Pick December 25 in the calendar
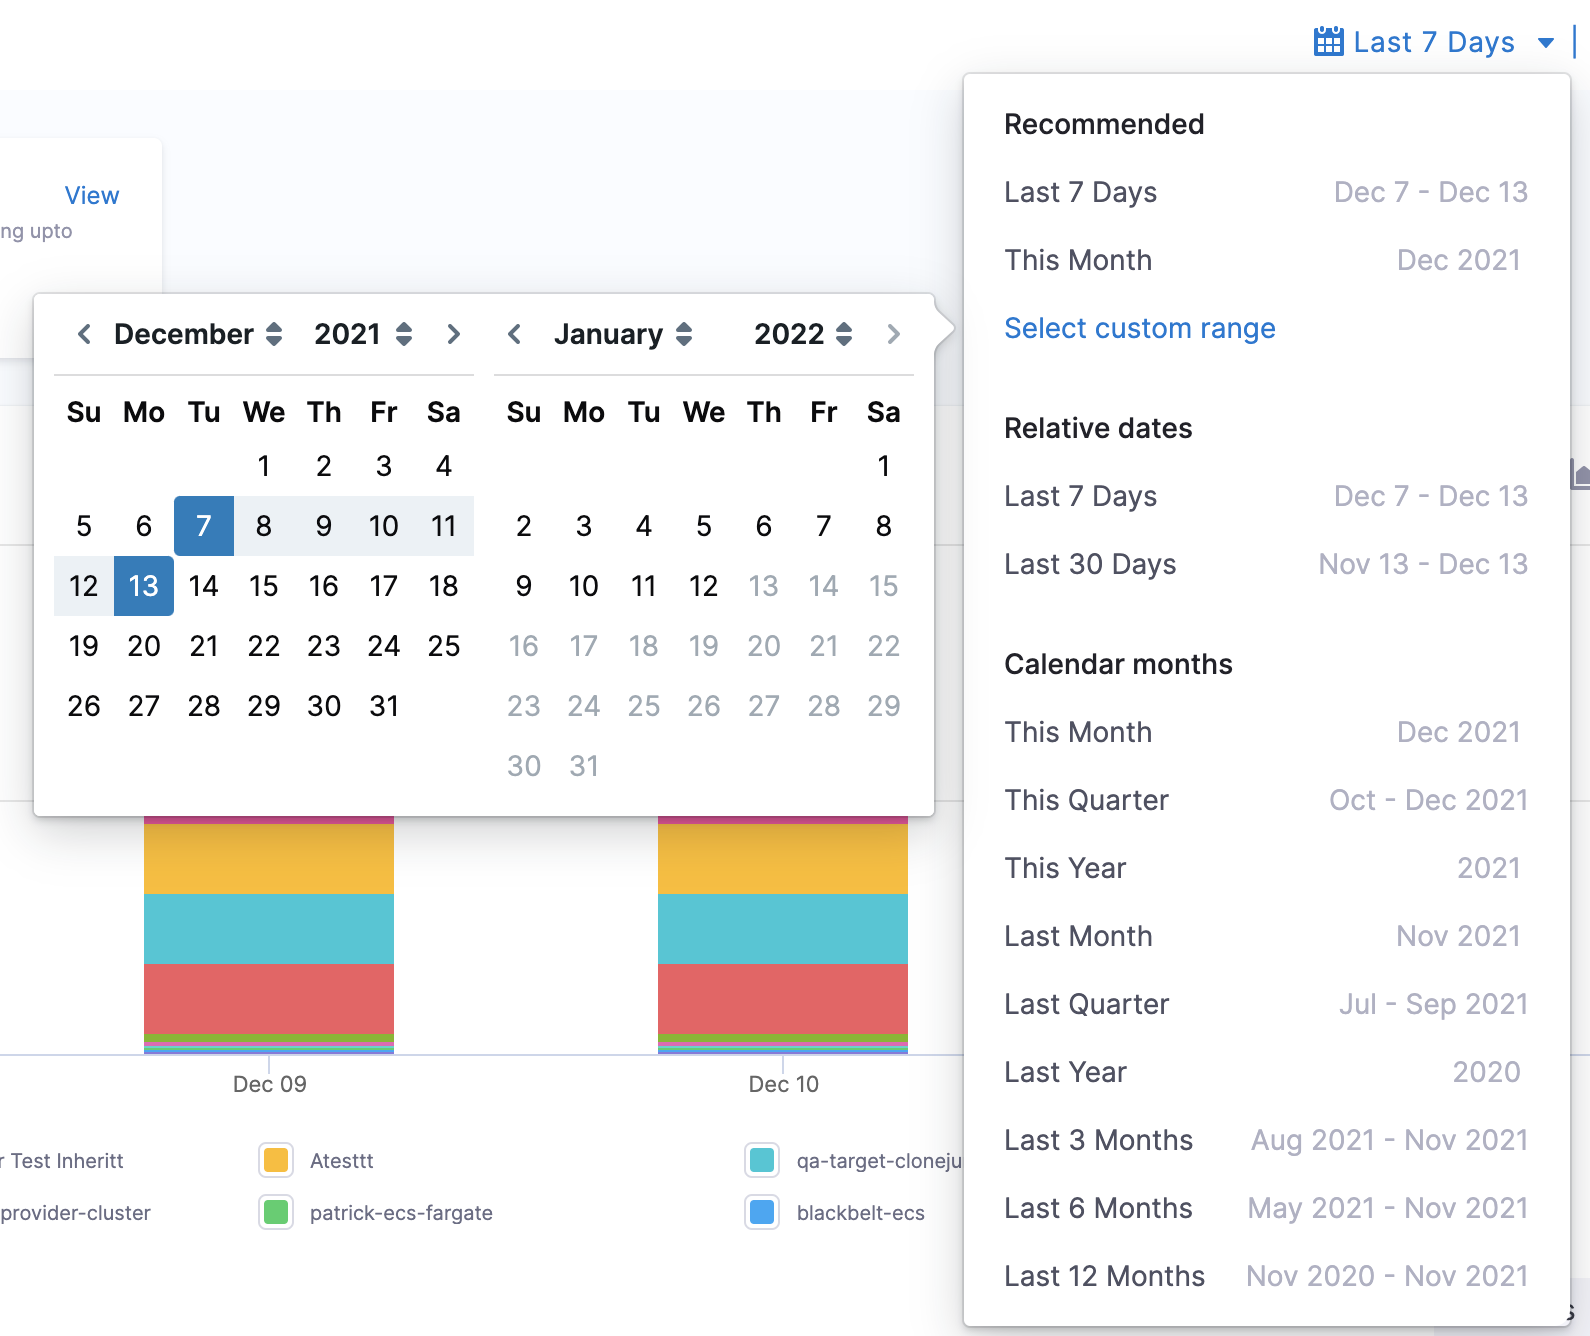 pyautogui.click(x=444, y=646)
